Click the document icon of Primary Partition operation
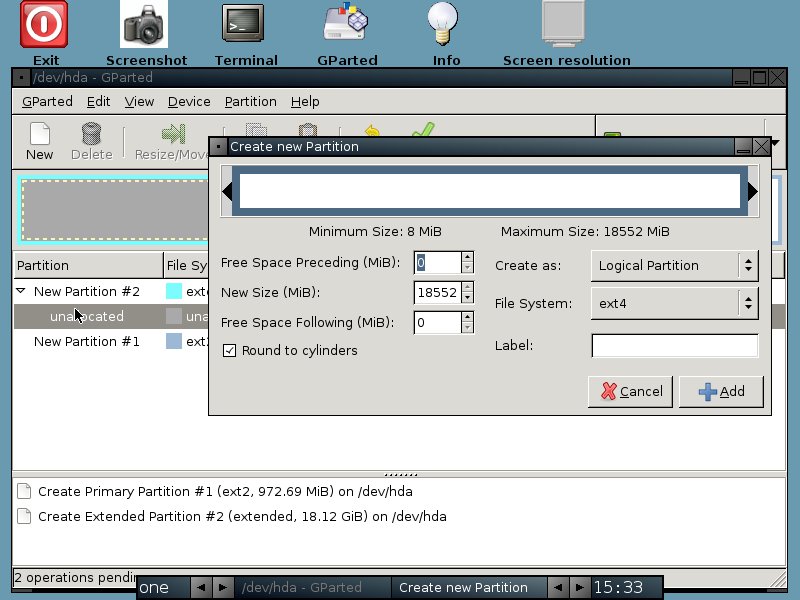This screenshot has width=800, height=600. [23, 491]
